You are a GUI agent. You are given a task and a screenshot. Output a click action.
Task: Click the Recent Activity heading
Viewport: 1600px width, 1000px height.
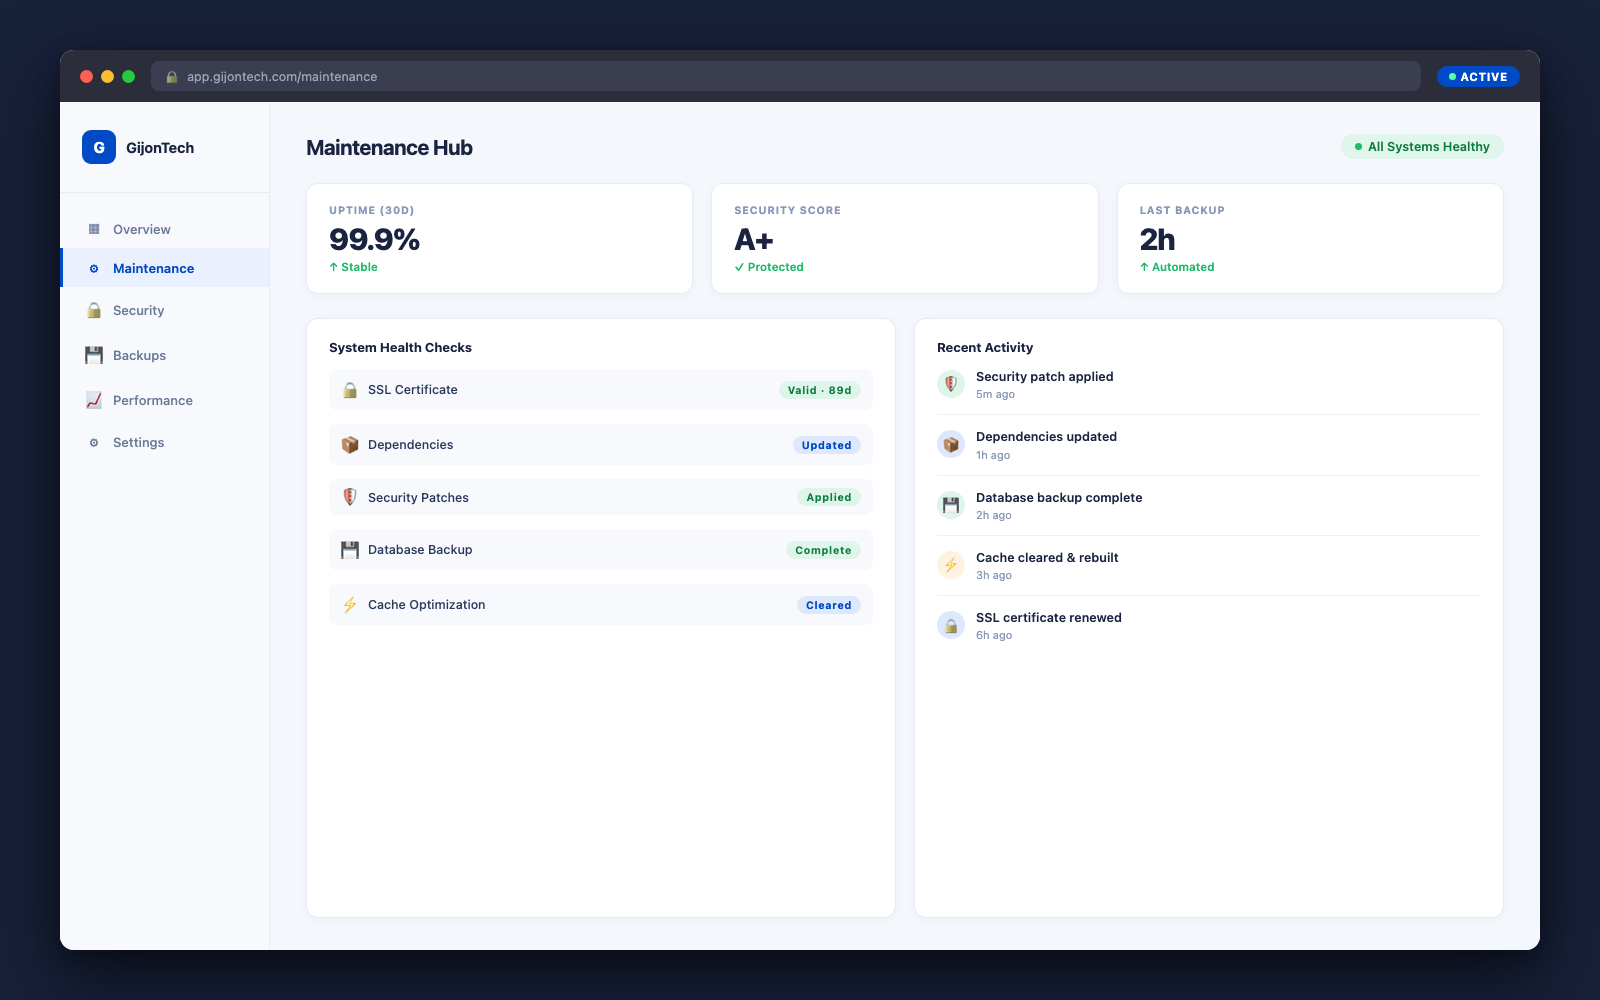[985, 348]
